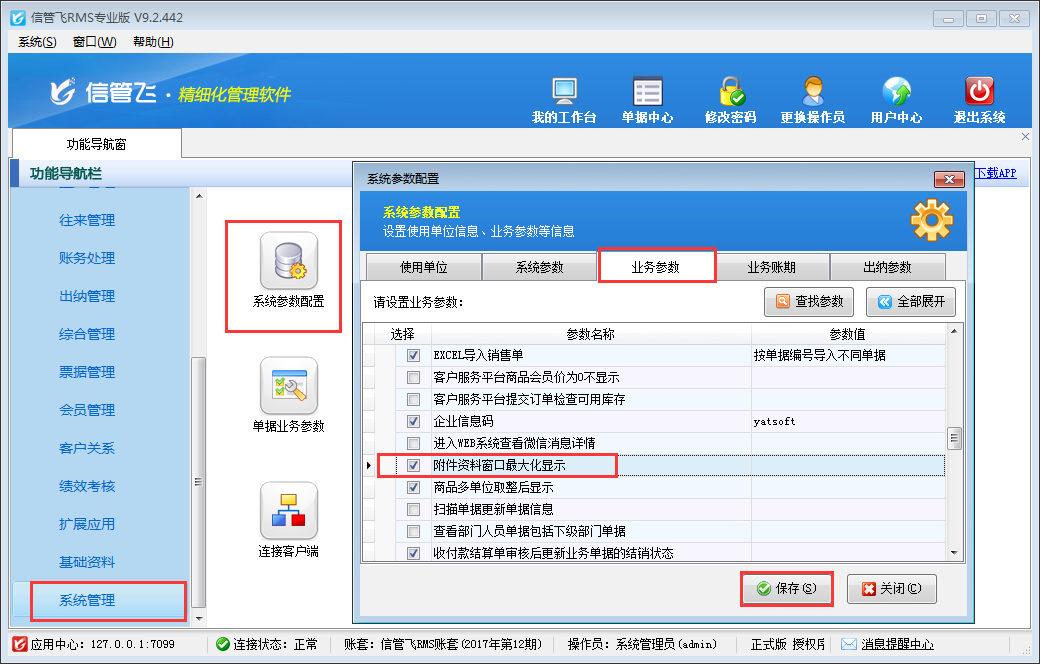
Task: Click the 修改密码 lock icon
Action: 730,93
